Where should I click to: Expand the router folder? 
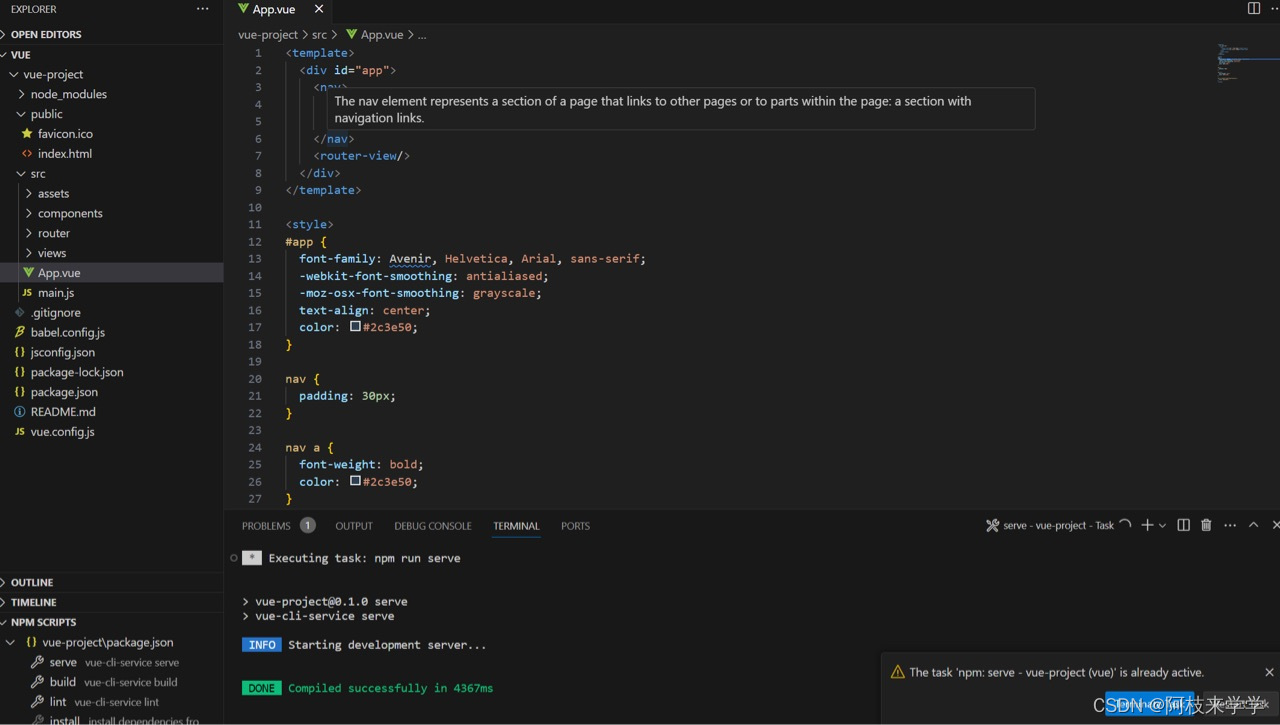coord(29,233)
